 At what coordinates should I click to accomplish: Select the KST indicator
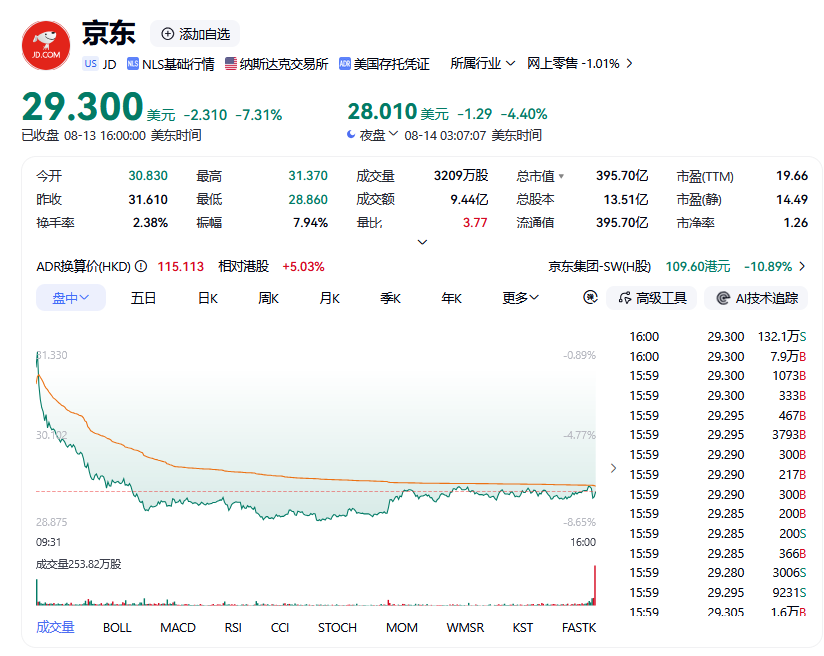click(523, 628)
